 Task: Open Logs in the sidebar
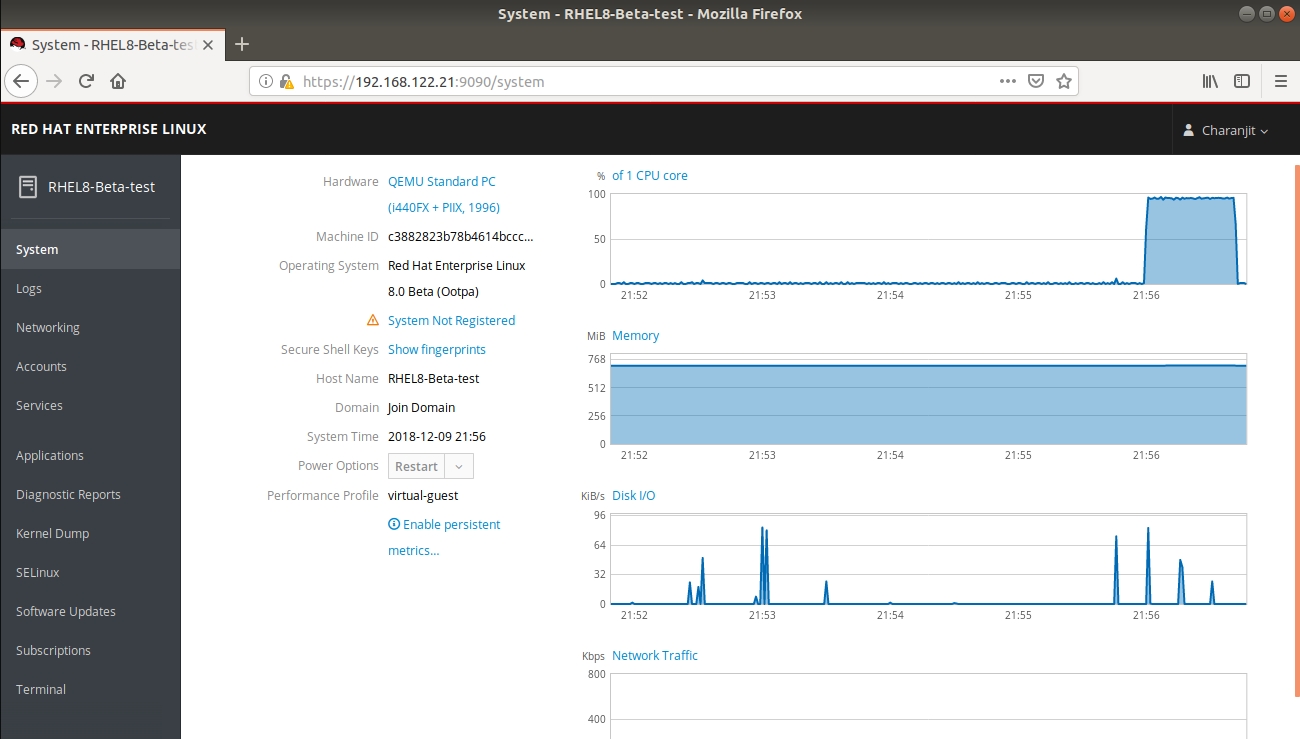pyautogui.click(x=29, y=289)
